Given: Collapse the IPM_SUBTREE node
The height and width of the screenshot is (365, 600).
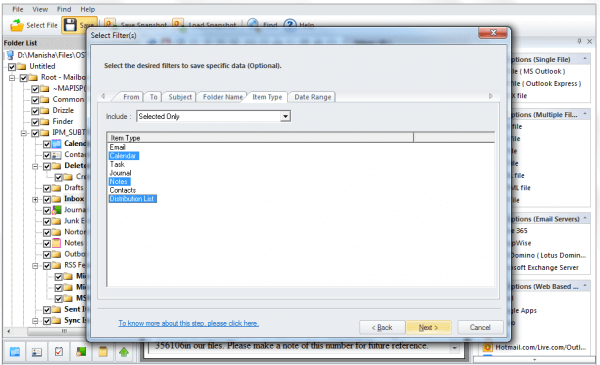Looking at the screenshot, I should pos(24,133).
